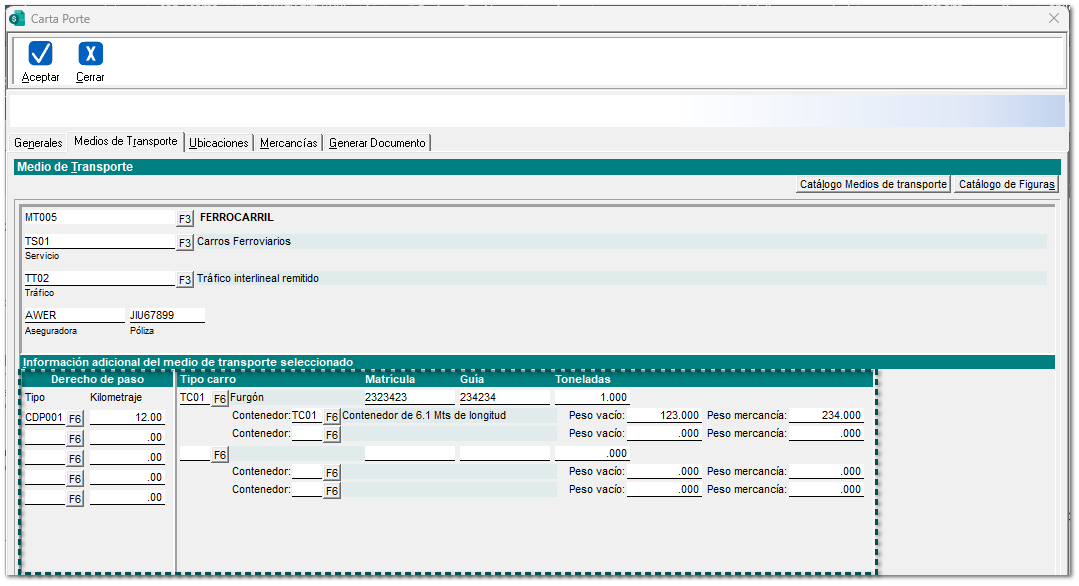Switch to the Generales tab
This screenshot has height=586, width=1079.
(x=38, y=143)
